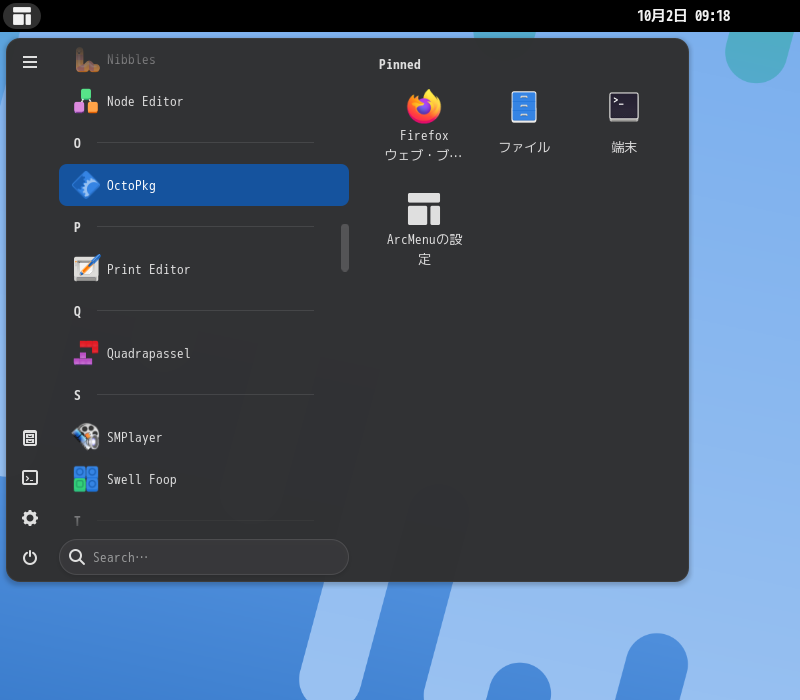This screenshot has width=800, height=700.
Task: Launch Quadrapassel game
Action: tap(204, 354)
